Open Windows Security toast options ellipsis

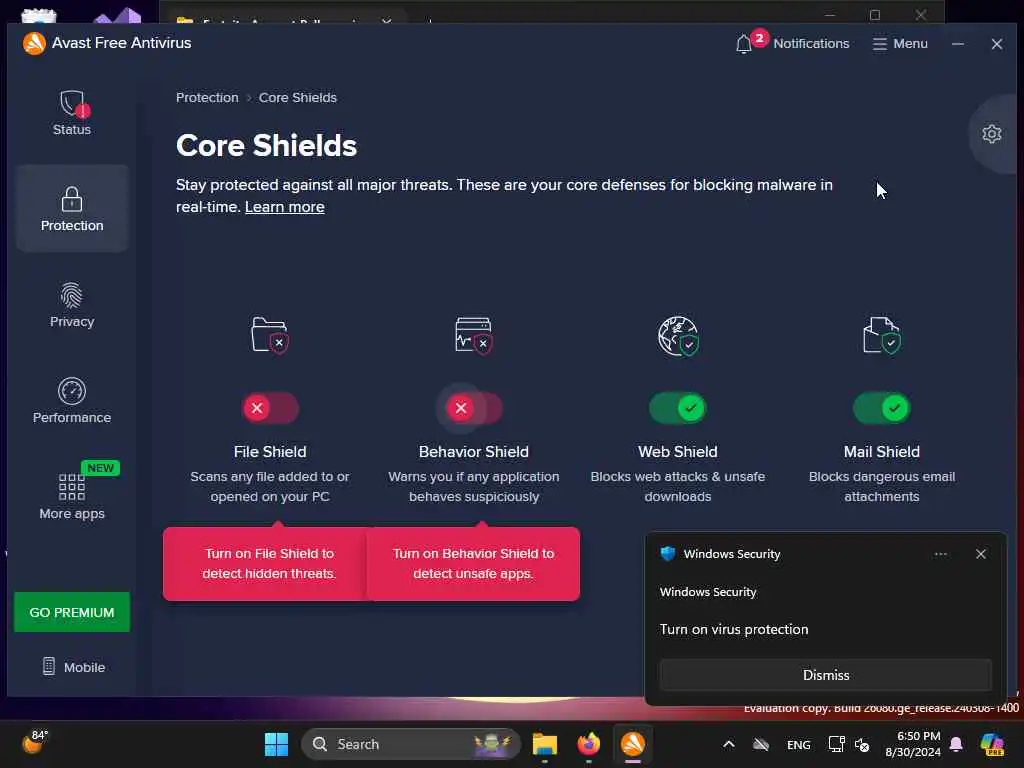940,554
